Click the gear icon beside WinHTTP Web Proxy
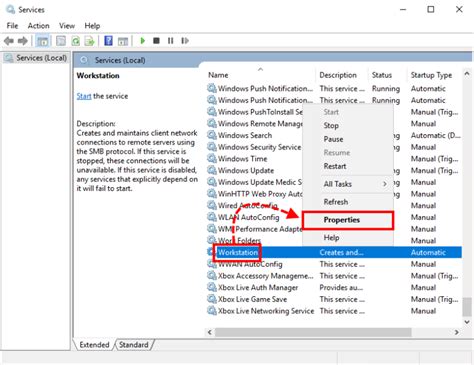This screenshot has height=365, width=474. (x=212, y=194)
